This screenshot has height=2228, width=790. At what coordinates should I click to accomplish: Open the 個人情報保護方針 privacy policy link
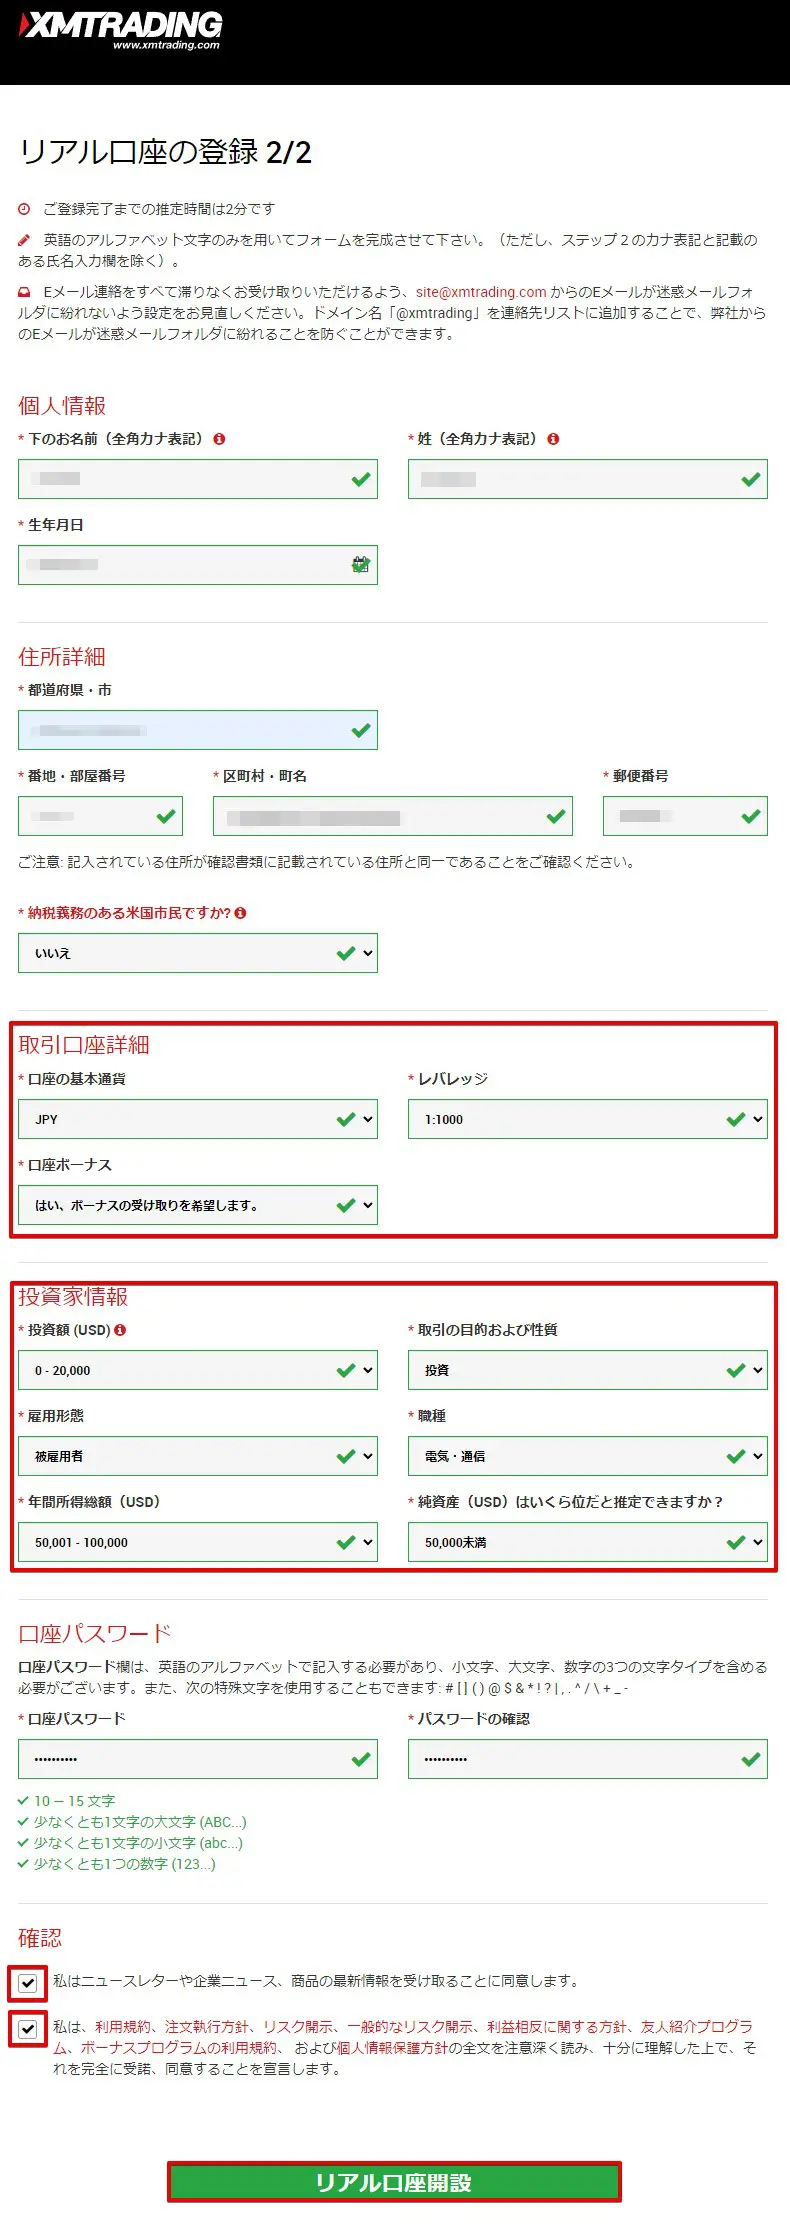pyautogui.click(x=392, y=2047)
